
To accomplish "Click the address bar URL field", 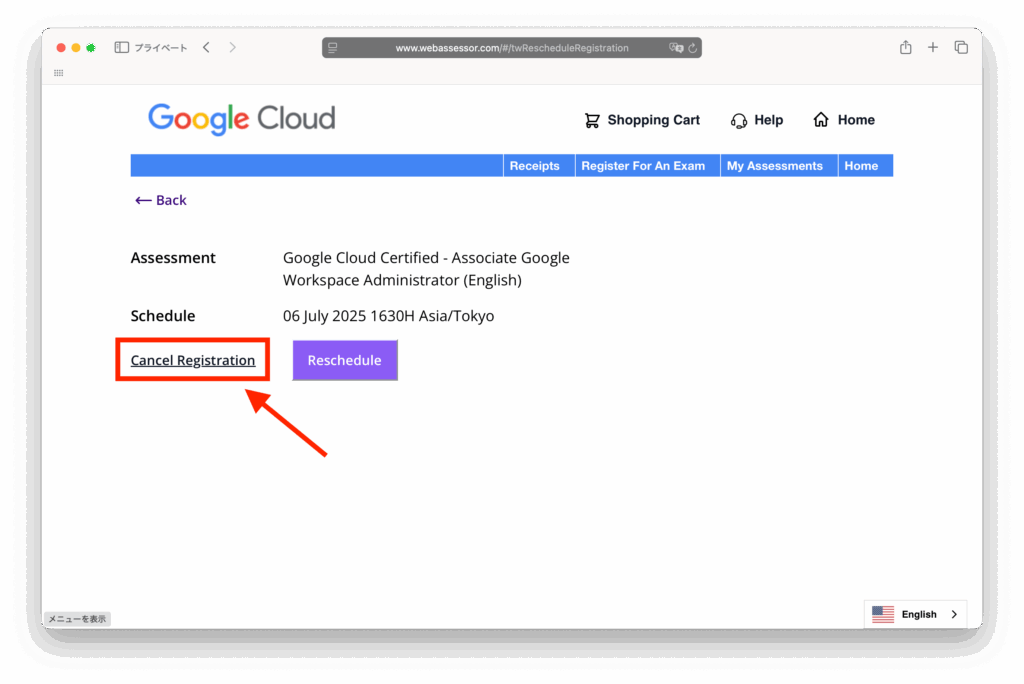I will [512, 48].
